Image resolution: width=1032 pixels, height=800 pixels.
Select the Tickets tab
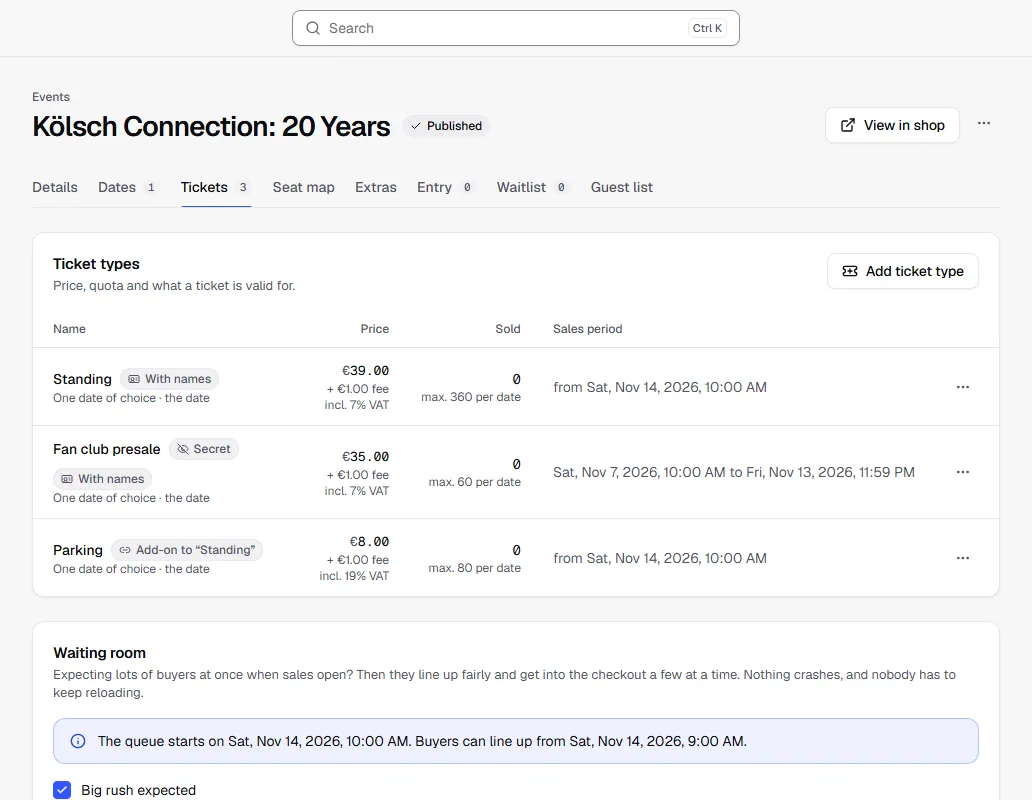coord(216,188)
